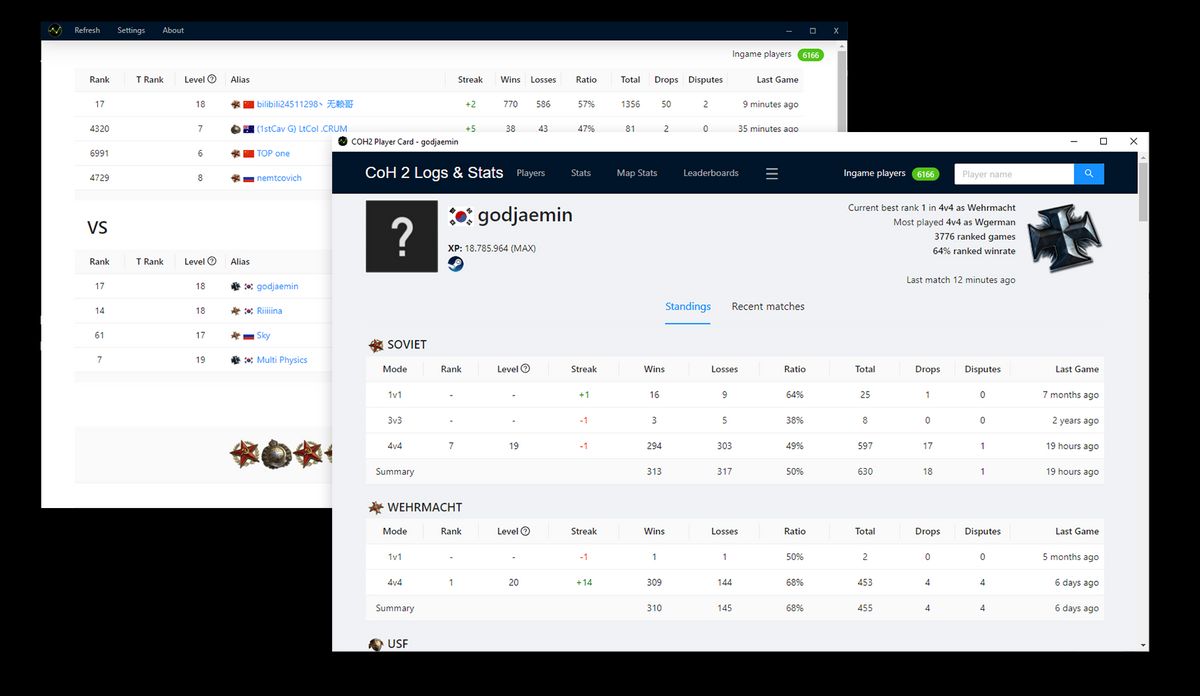Click the Player name search field
This screenshot has height=696, width=1200.
(1014, 174)
